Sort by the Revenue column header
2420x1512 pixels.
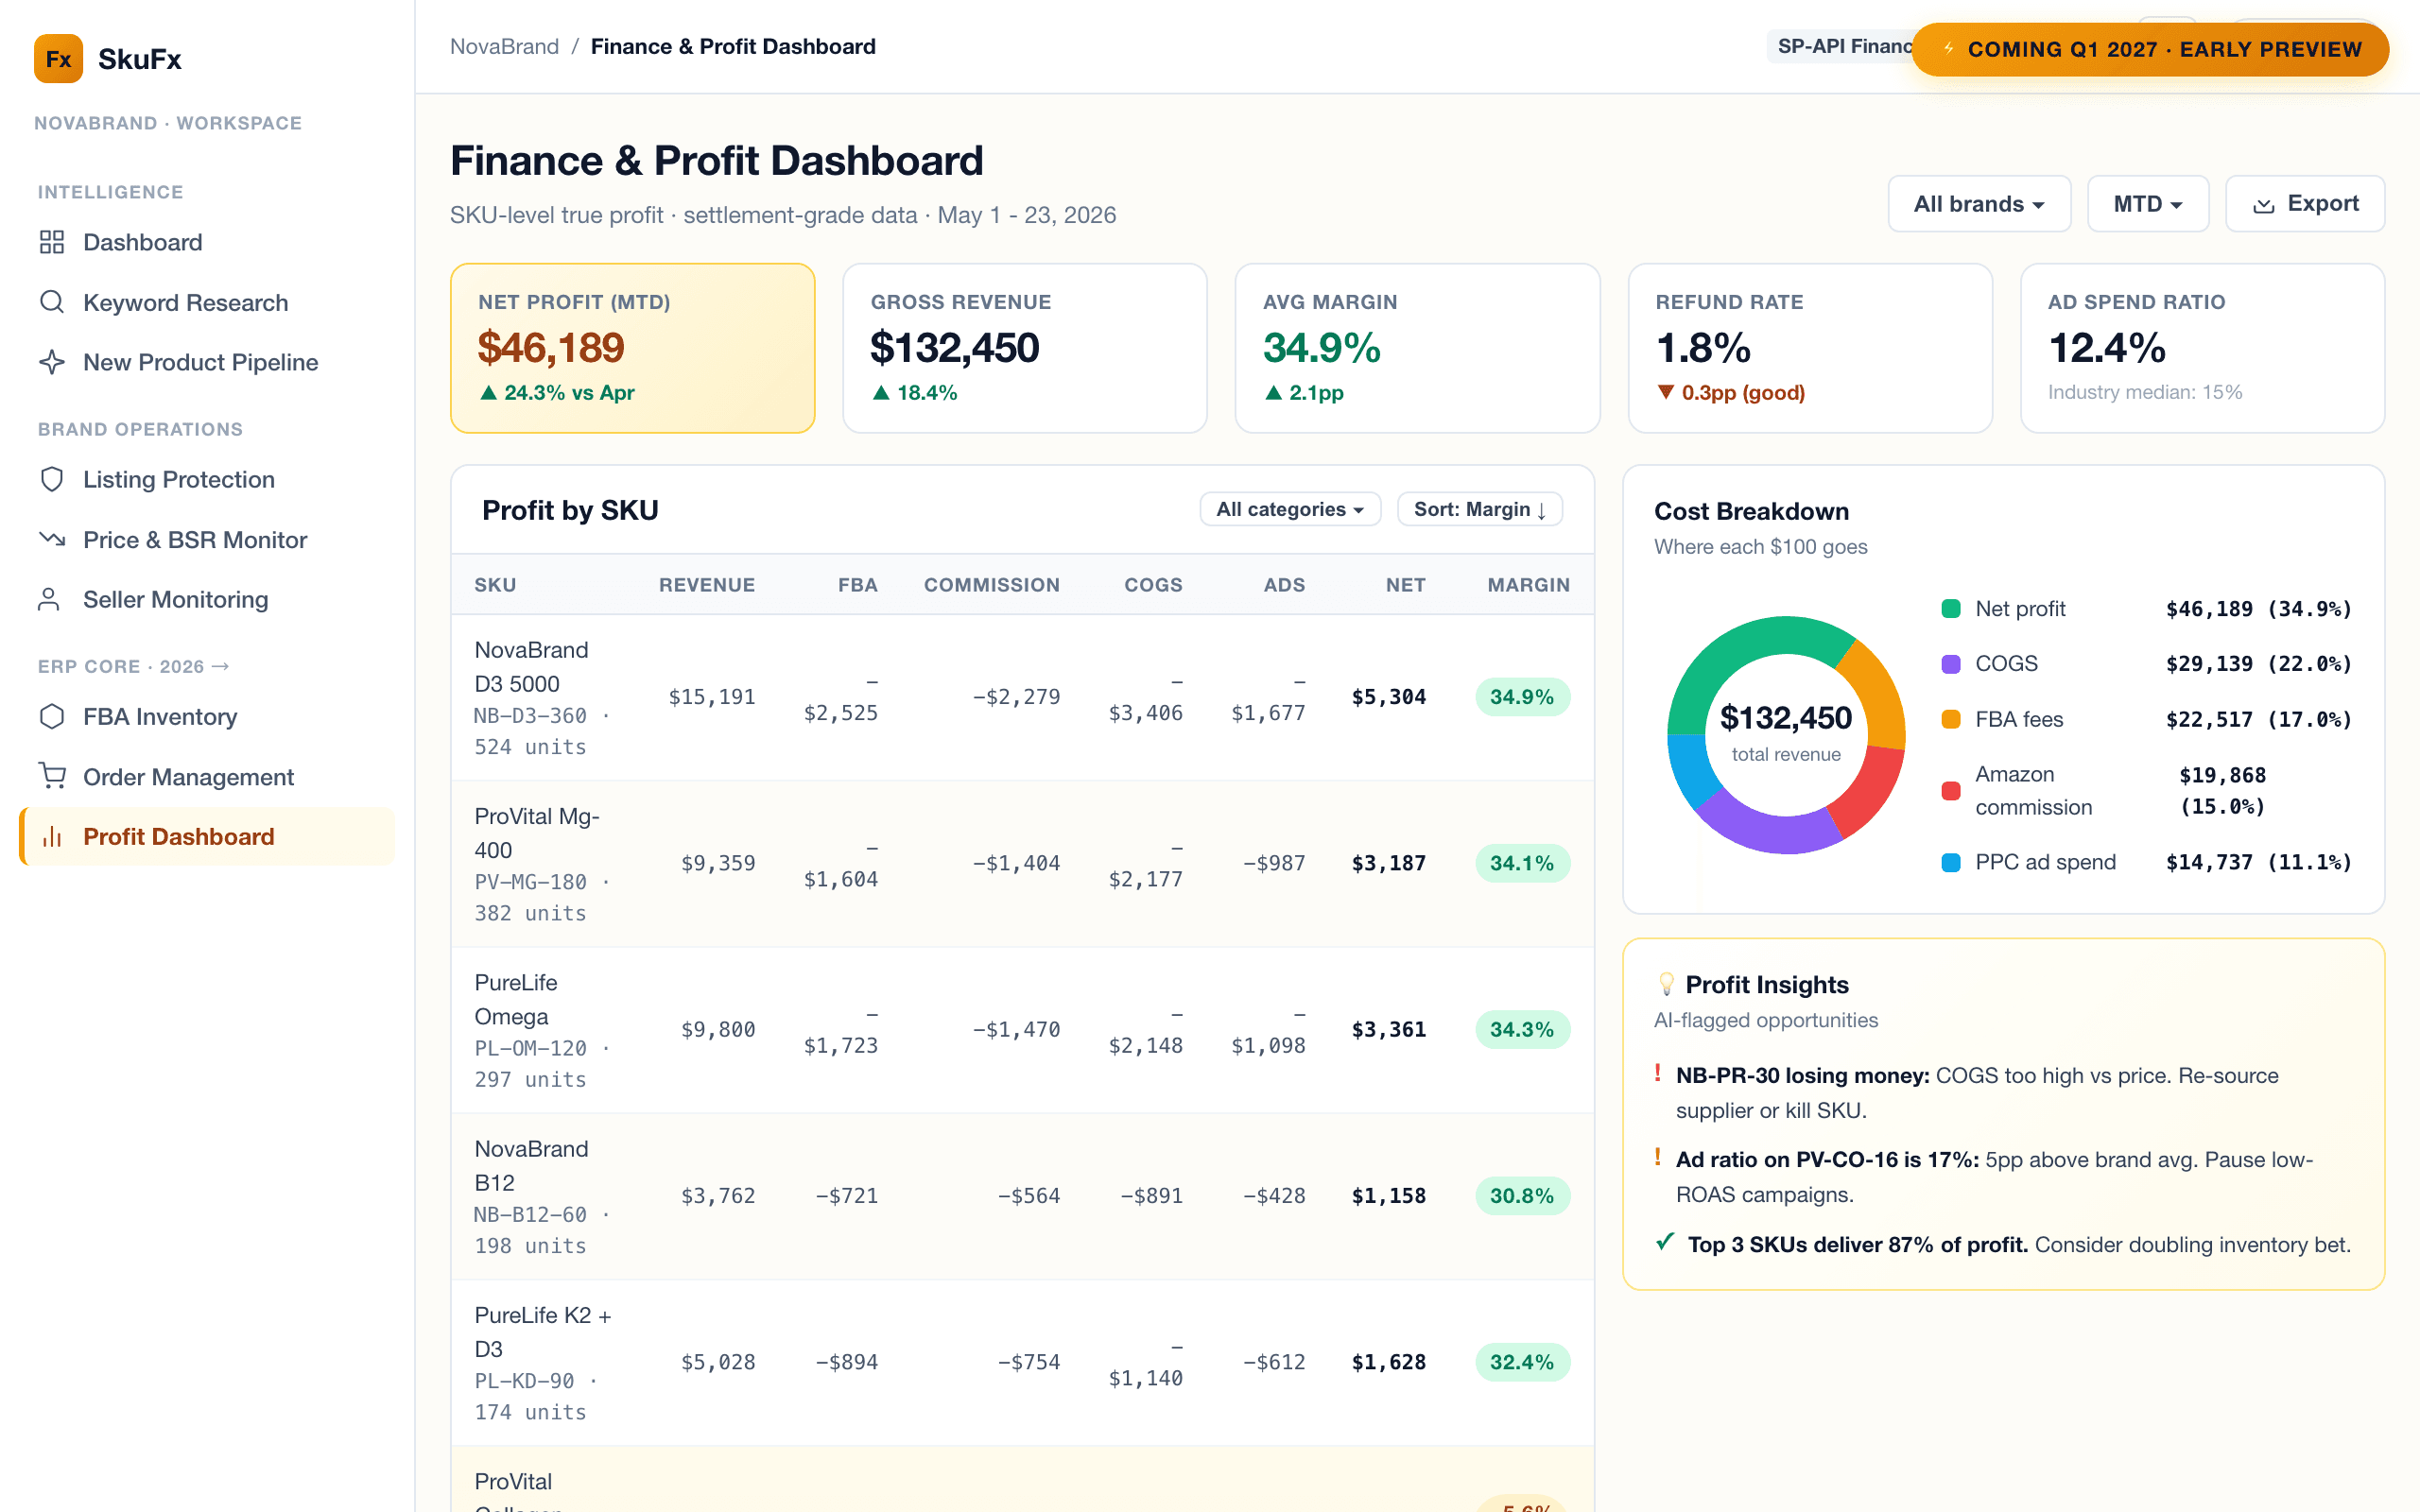click(706, 585)
